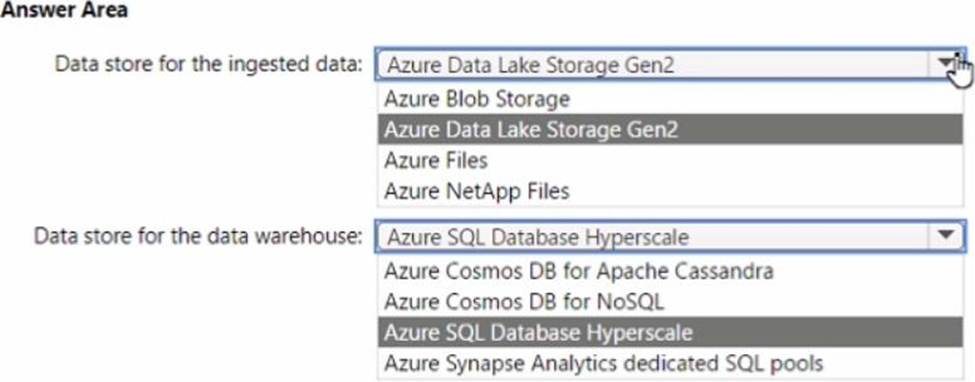Open the data warehouse dropdown arrow

tap(945, 236)
